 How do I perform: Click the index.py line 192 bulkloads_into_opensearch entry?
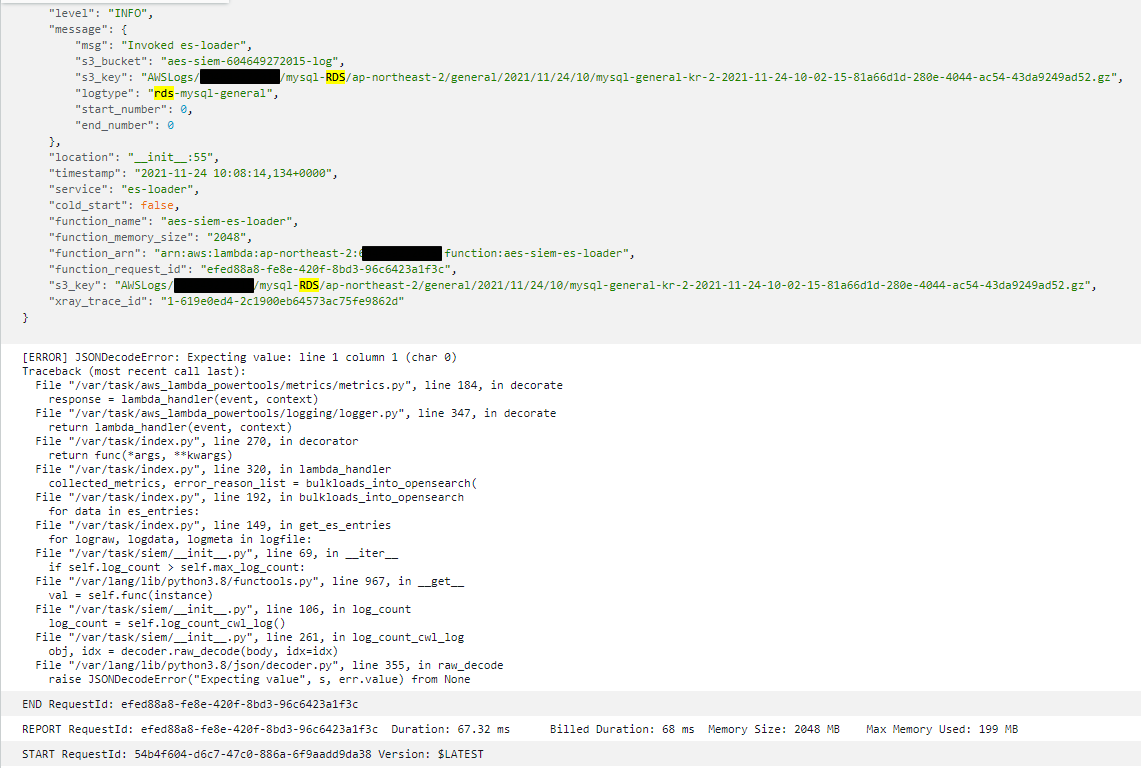pos(250,497)
